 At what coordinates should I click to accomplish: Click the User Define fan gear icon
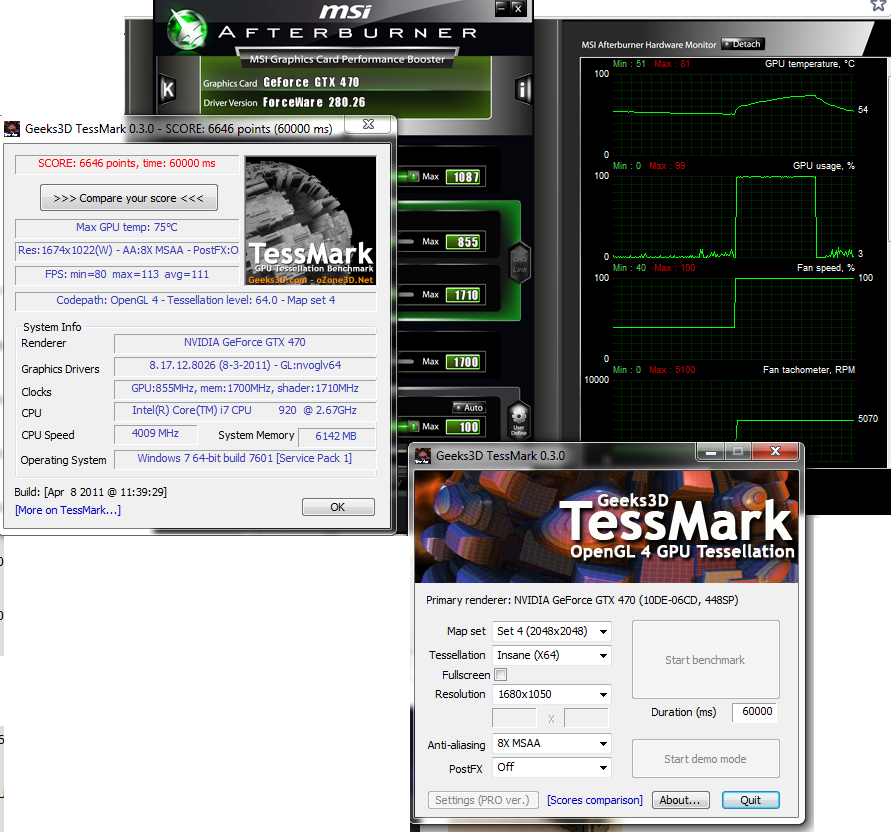point(519,420)
